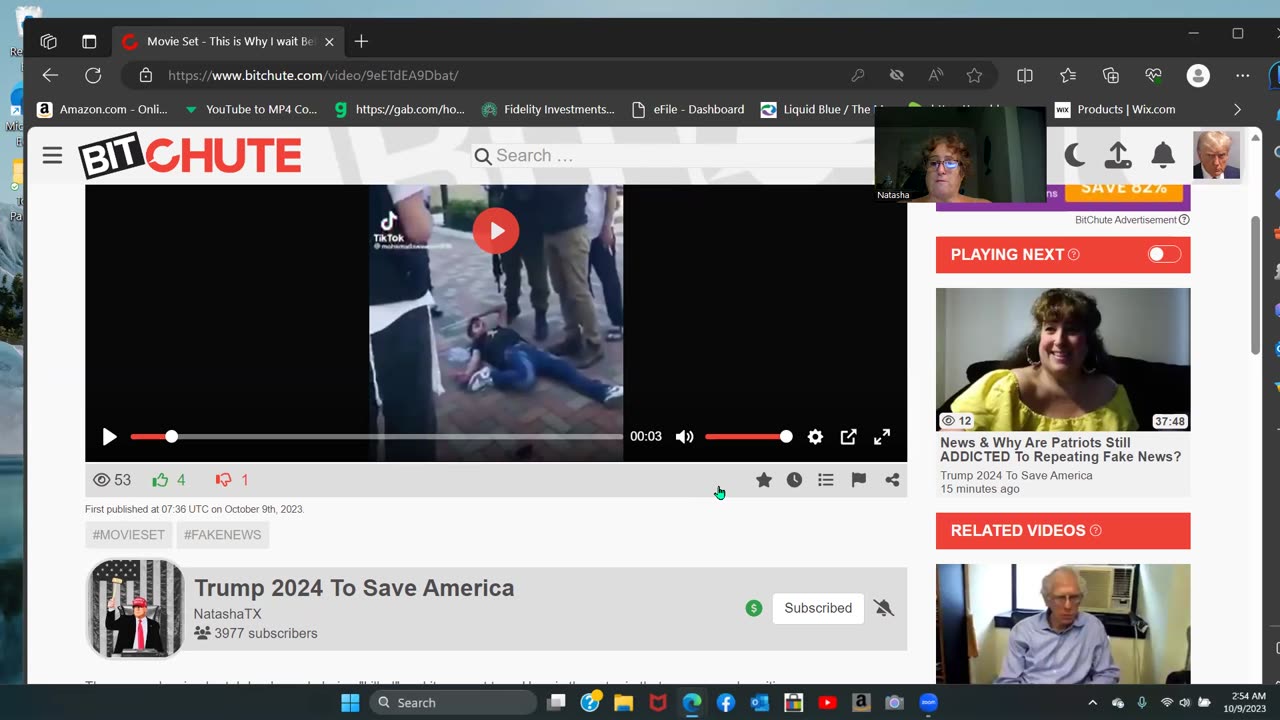Click the BitChute logo

point(190,156)
